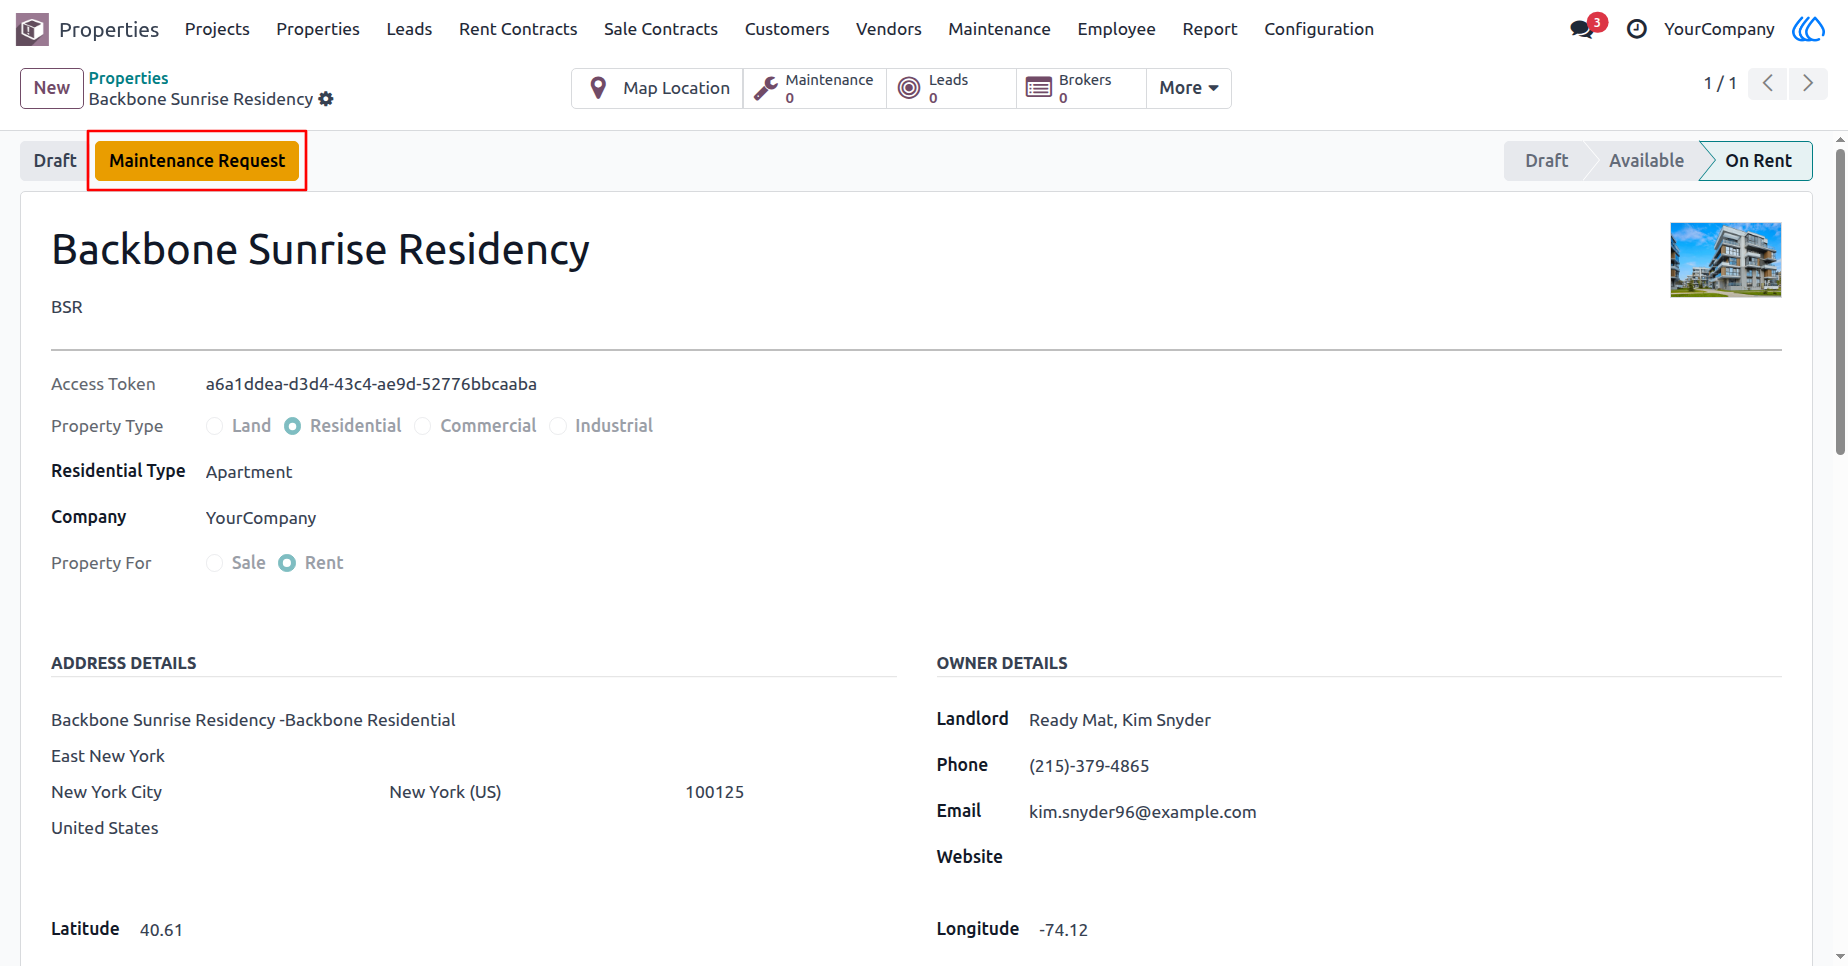The width and height of the screenshot is (1848, 966).
Task: Choose Sale for Property For
Action: (x=214, y=563)
